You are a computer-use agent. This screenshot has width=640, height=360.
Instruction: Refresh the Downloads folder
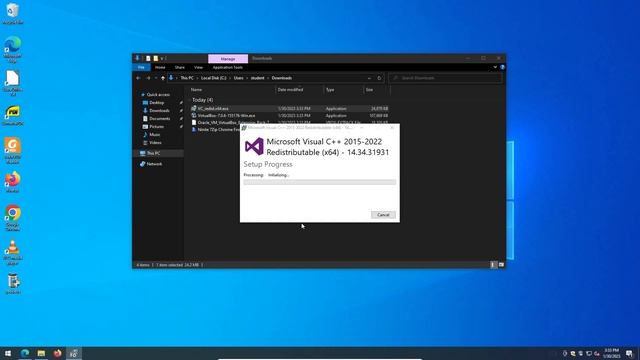point(379,78)
